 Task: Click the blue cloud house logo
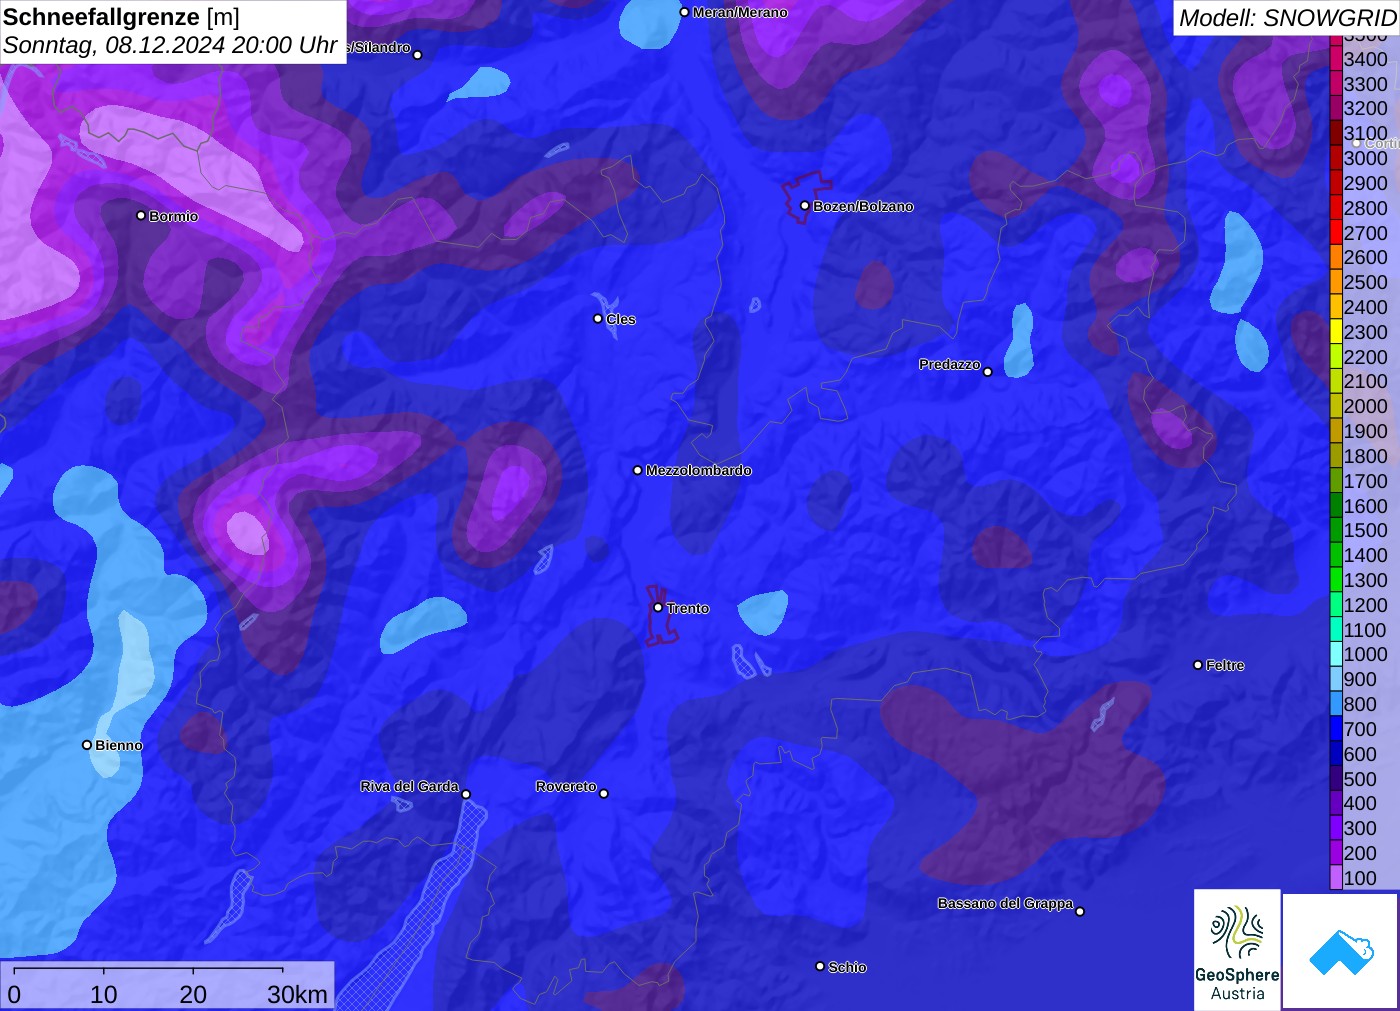click(x=1341, y=951)
